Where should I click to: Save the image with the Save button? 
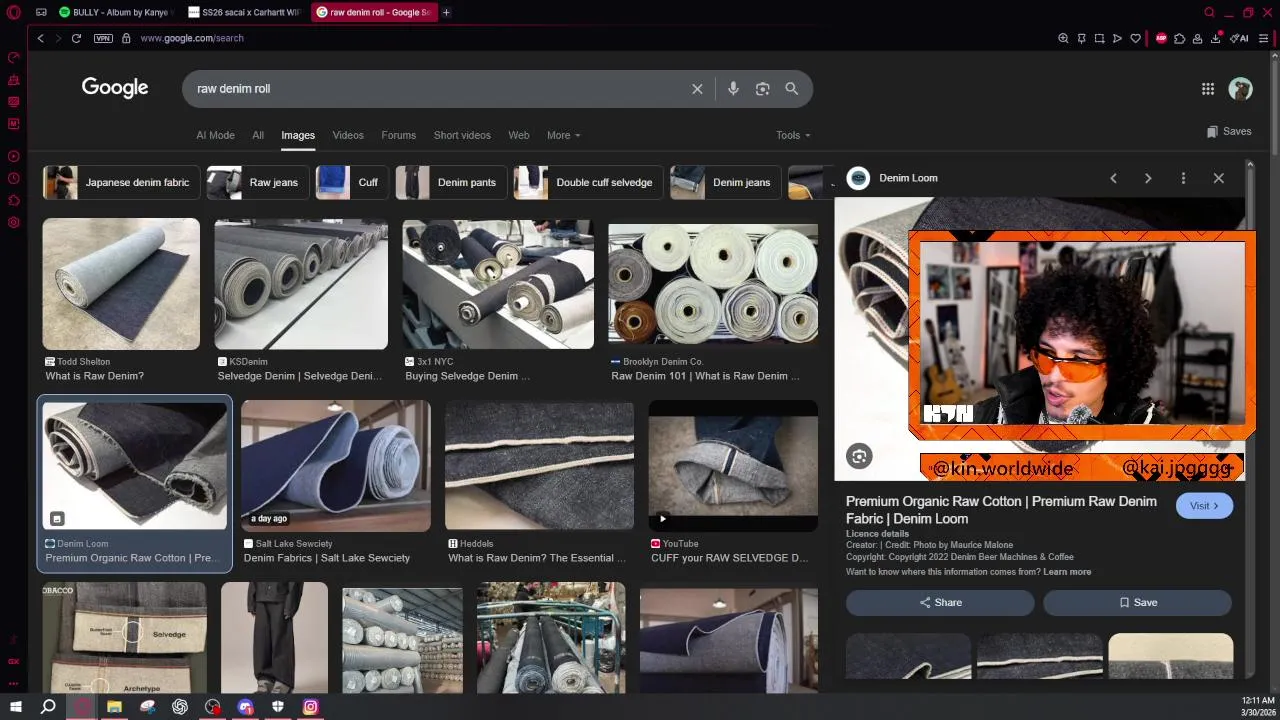(1138, 602)
